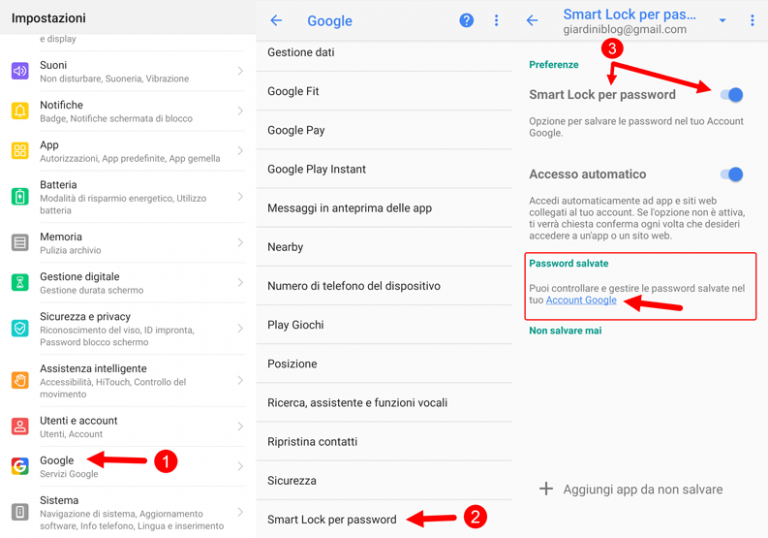Click plus icon beside Aggiungi app
Viewport: 768px width, 538px height.
pos(546,489)
